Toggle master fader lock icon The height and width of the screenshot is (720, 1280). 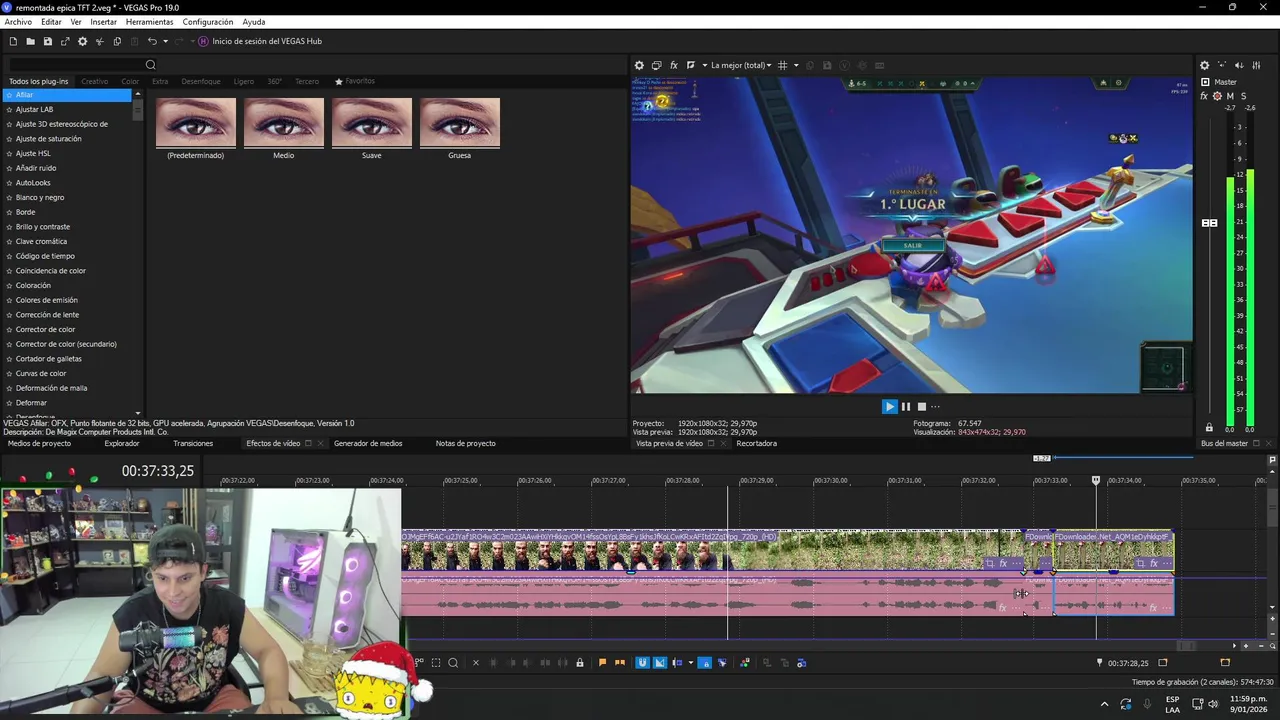[1209, 428]
